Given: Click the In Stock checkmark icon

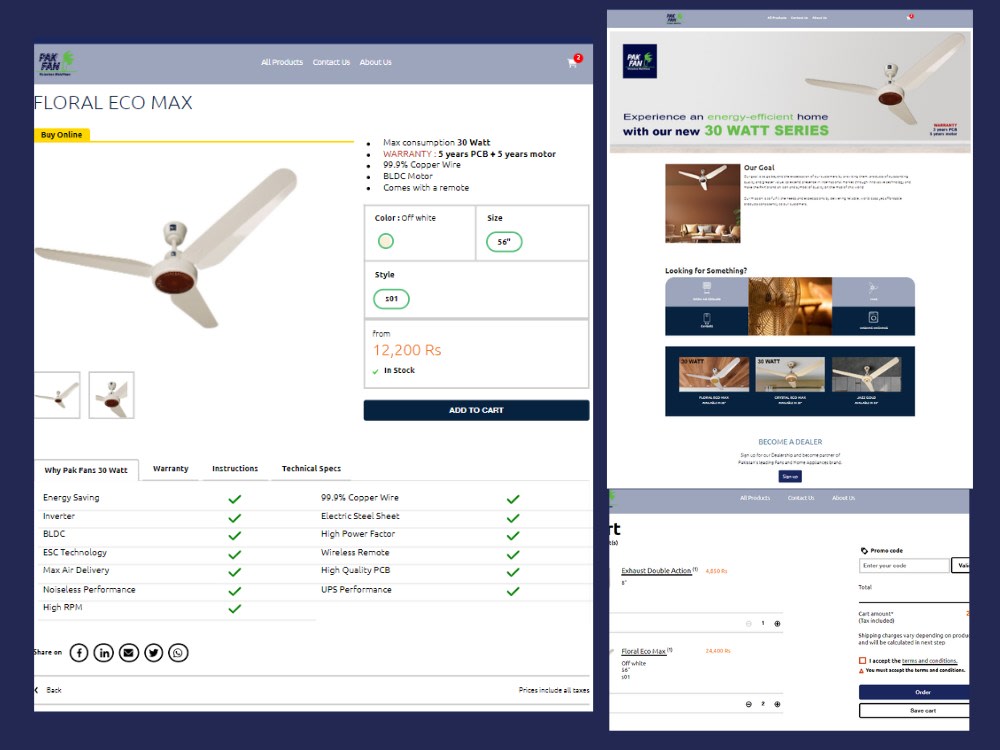Looking at the screenshot, I should pyautogui.click(x=376, y=371).
